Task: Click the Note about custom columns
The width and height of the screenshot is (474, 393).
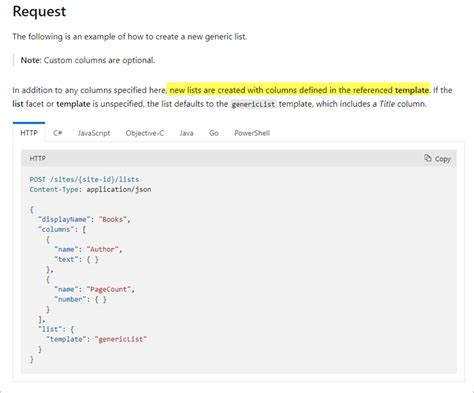Action: click(x=88, y=60)
